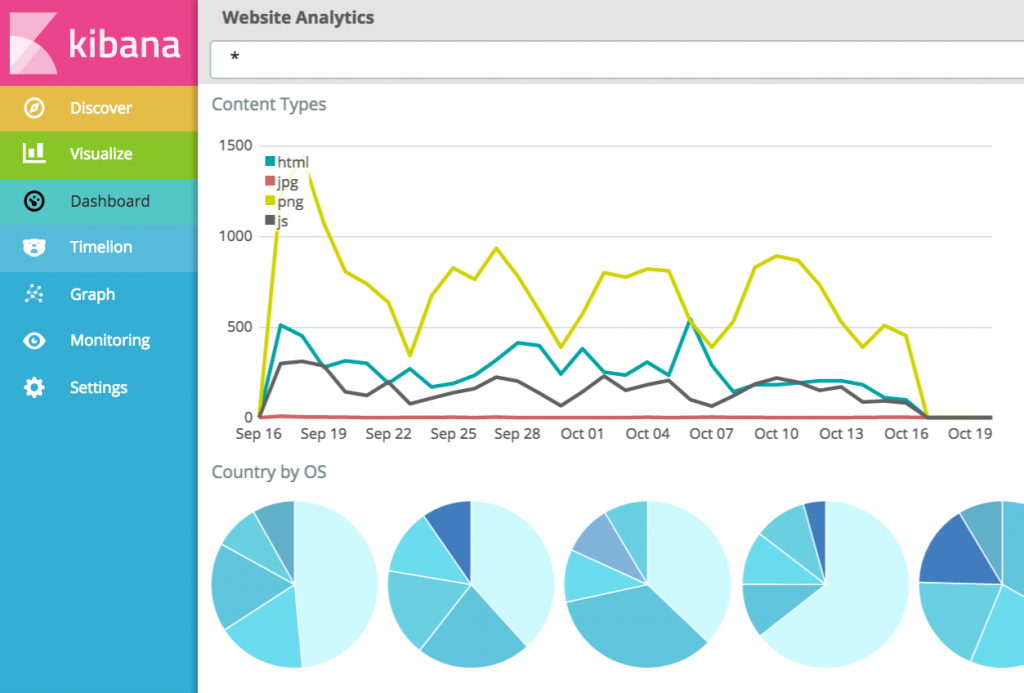Select the third pie chart
Viewport: 1024px width, 693px height.
[648, 585]
